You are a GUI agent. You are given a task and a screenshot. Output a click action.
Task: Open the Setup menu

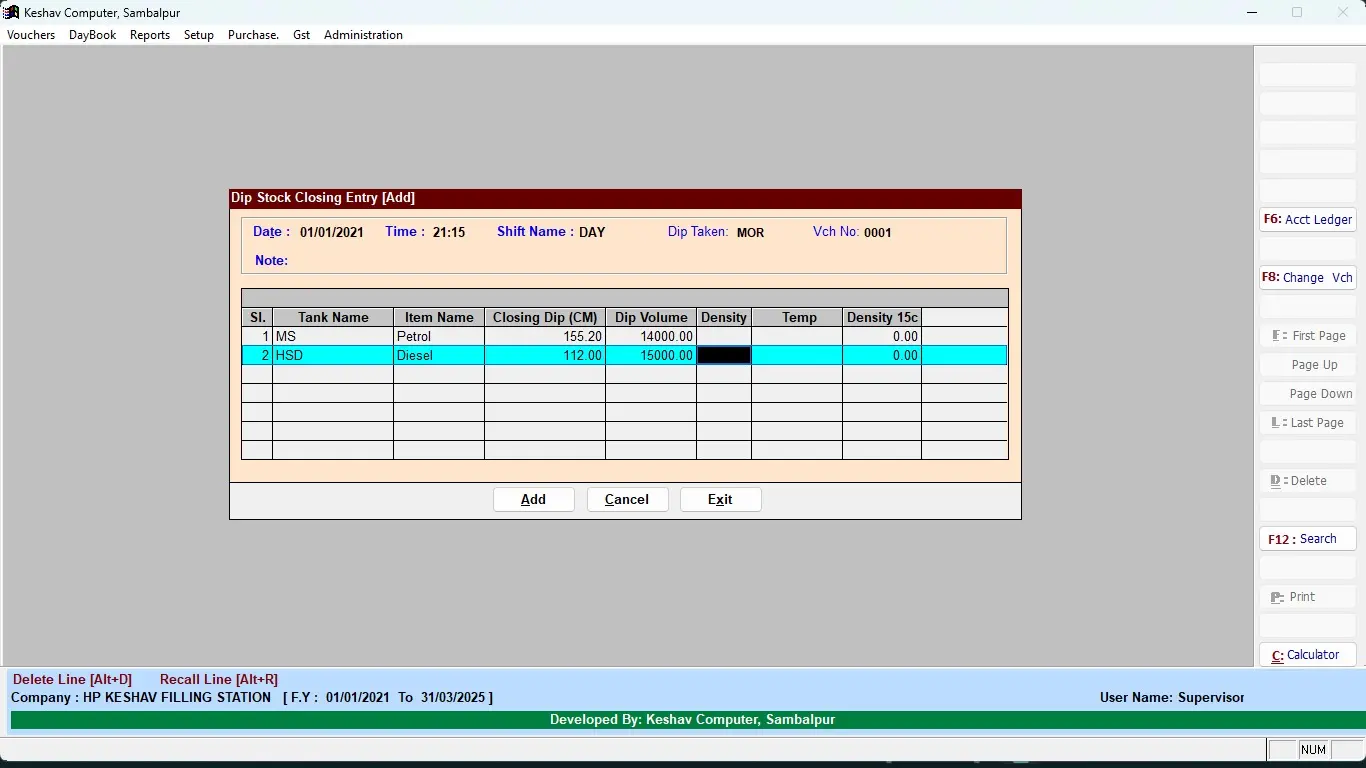[199, 35]
